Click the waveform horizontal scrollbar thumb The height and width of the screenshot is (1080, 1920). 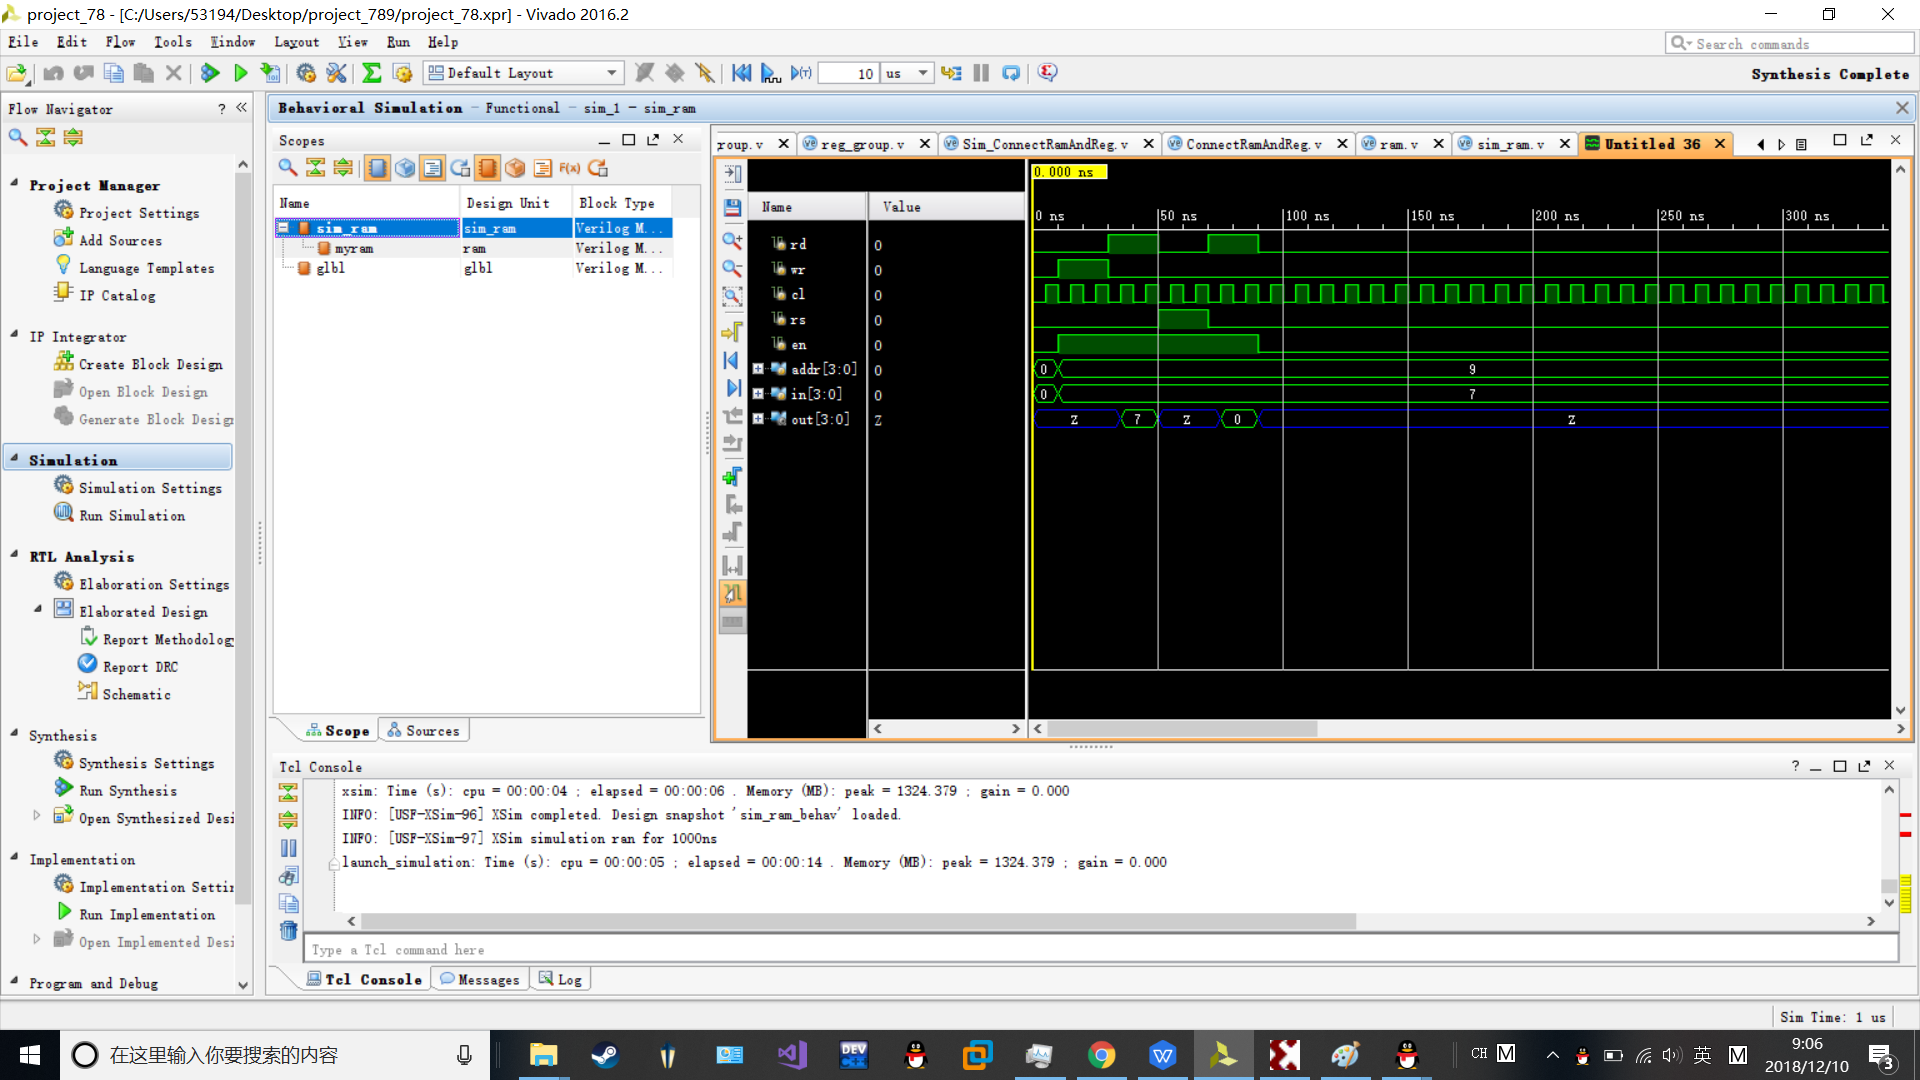pyautogui.click(x=1181, y=729)
